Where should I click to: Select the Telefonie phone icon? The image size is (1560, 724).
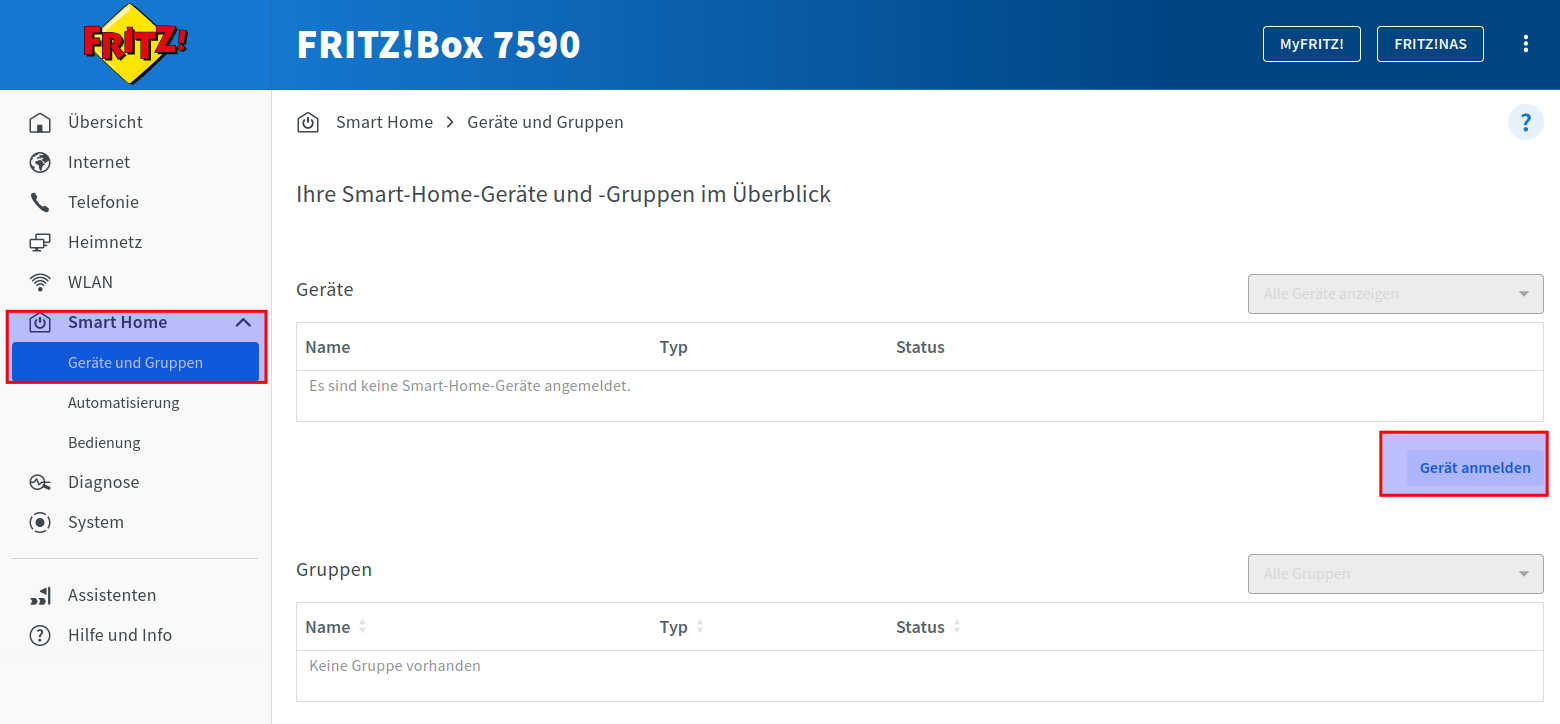coord(40,203)
